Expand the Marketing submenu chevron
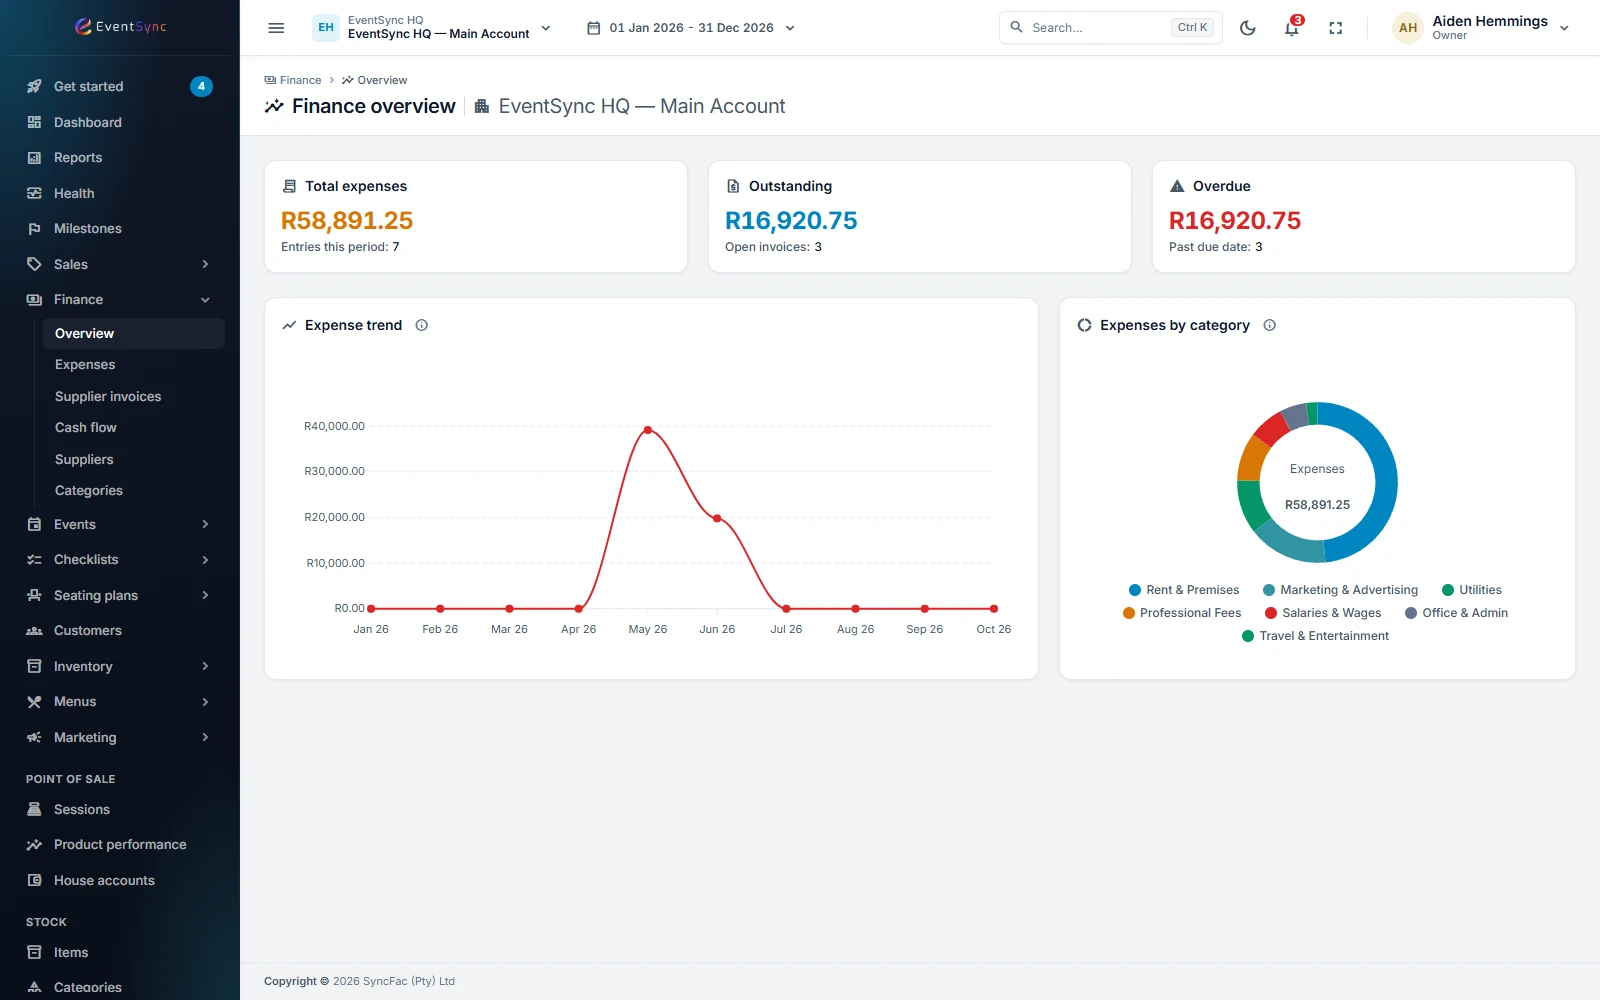This screenshot has width=1600, height=1000. [205, 737]
